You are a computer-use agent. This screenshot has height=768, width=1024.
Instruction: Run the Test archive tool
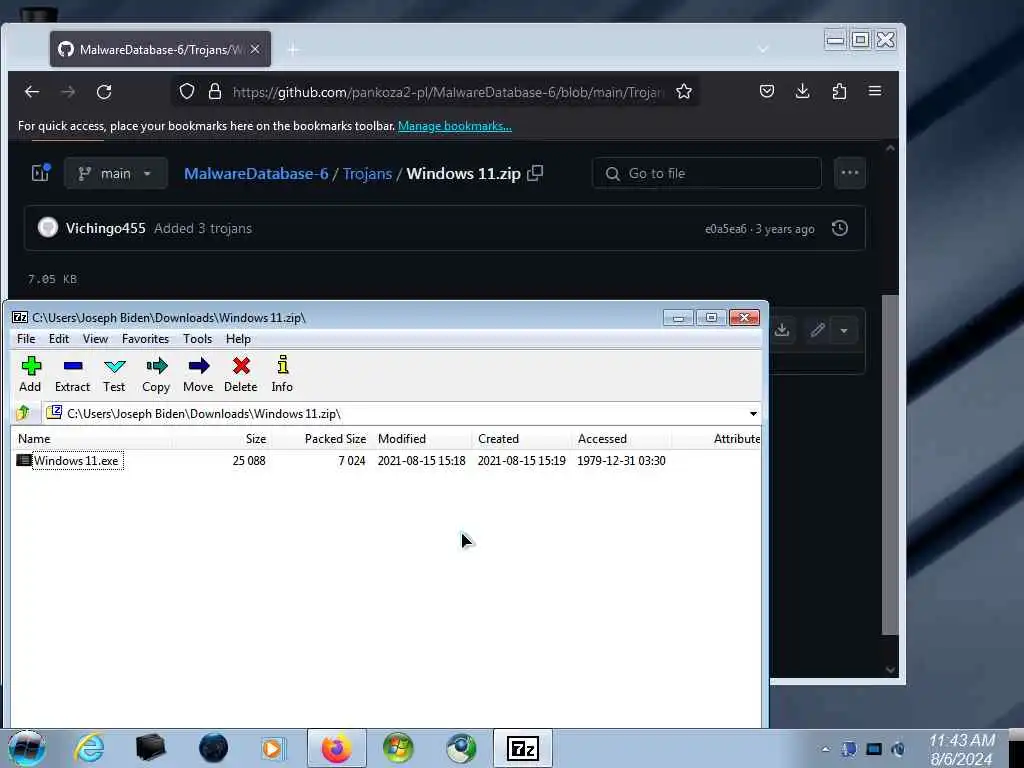pos(114,374)
